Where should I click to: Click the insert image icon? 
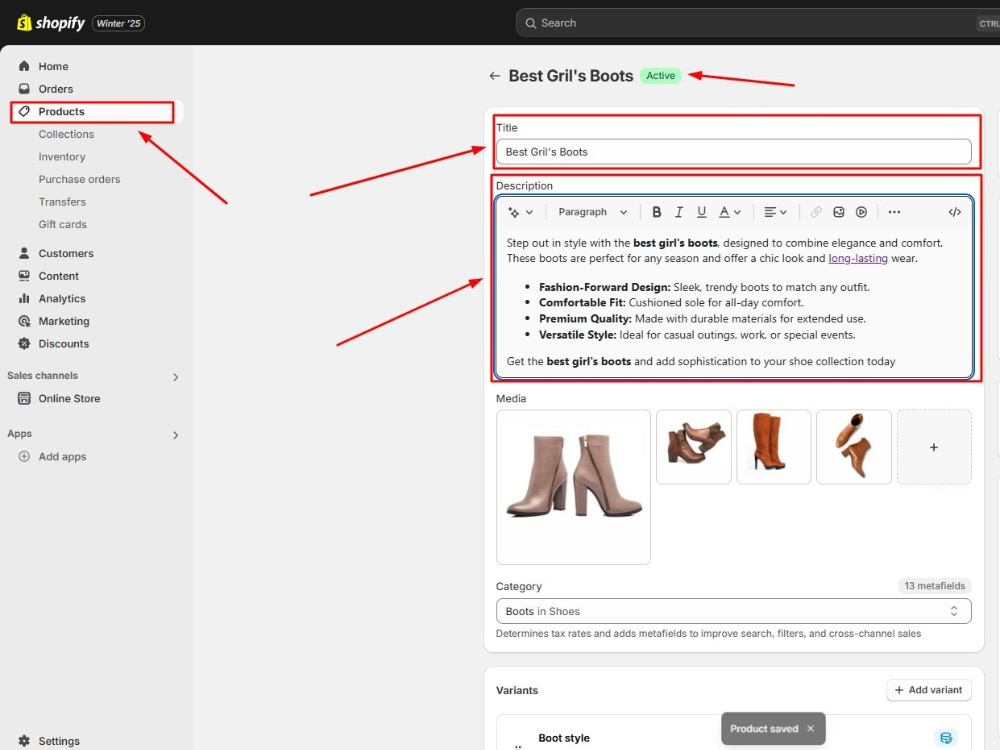839,212
